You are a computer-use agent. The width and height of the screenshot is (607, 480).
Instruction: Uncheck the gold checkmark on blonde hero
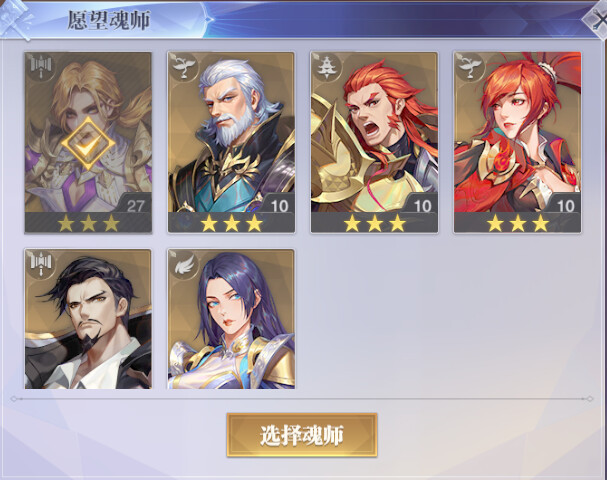88,144
